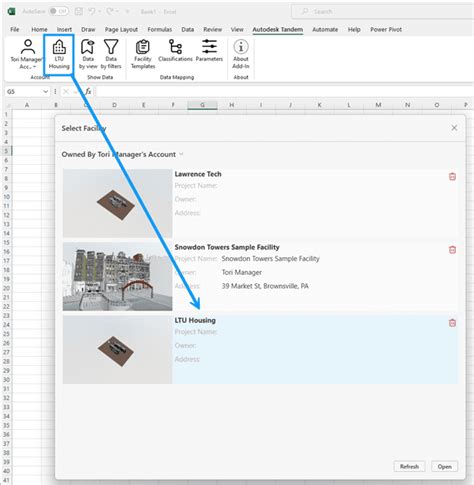The image size is (474, 485).
Task: Switch to the View tab
Action: (x=237, y=29)
